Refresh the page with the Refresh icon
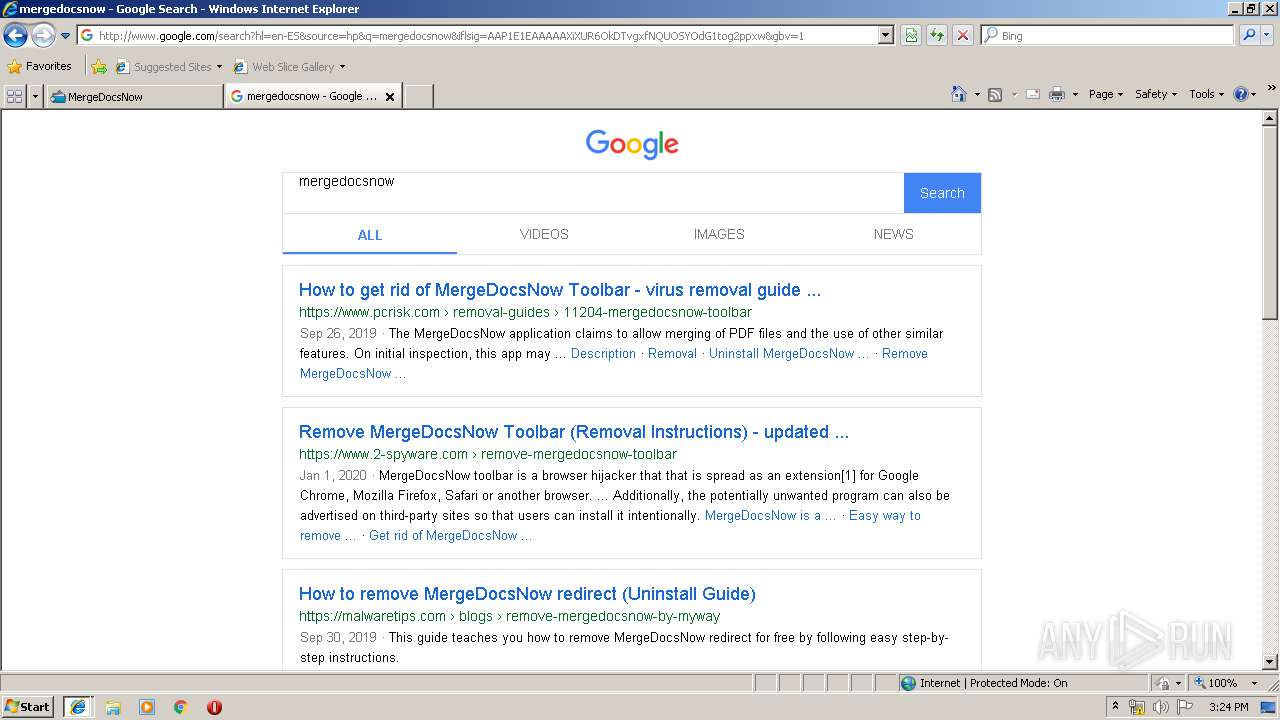The image size is (1280, 720). pos(937,36)
